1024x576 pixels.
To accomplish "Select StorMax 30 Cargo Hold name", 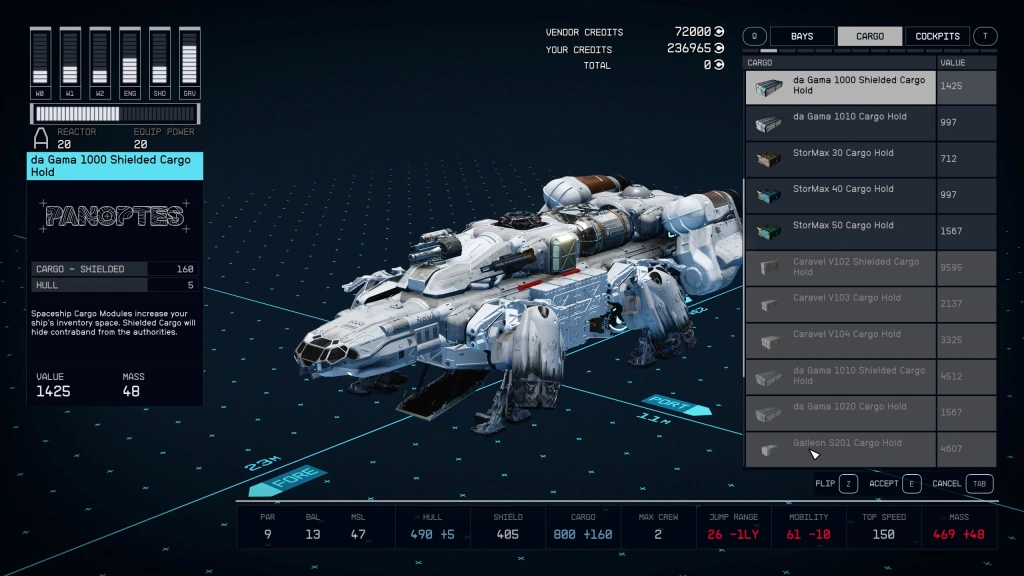I will pos(843,153).
